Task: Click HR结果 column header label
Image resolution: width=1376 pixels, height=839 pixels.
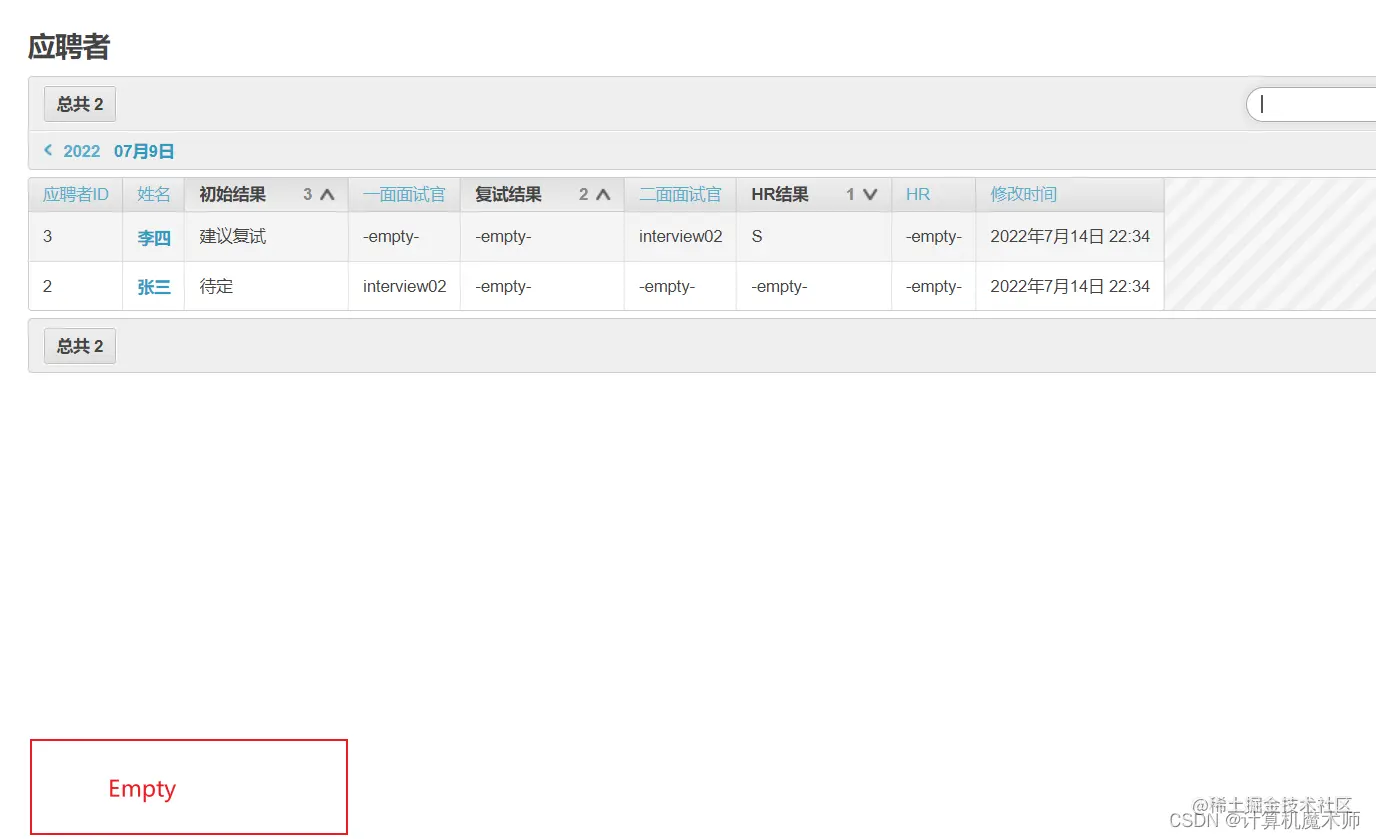Action: click(780, 195)
